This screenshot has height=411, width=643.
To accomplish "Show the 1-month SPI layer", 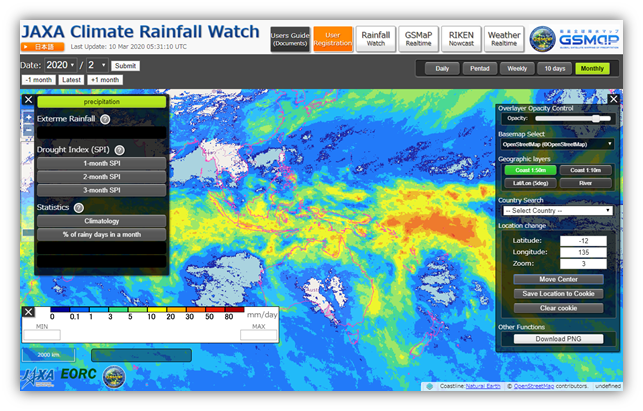I will (102, 163).
